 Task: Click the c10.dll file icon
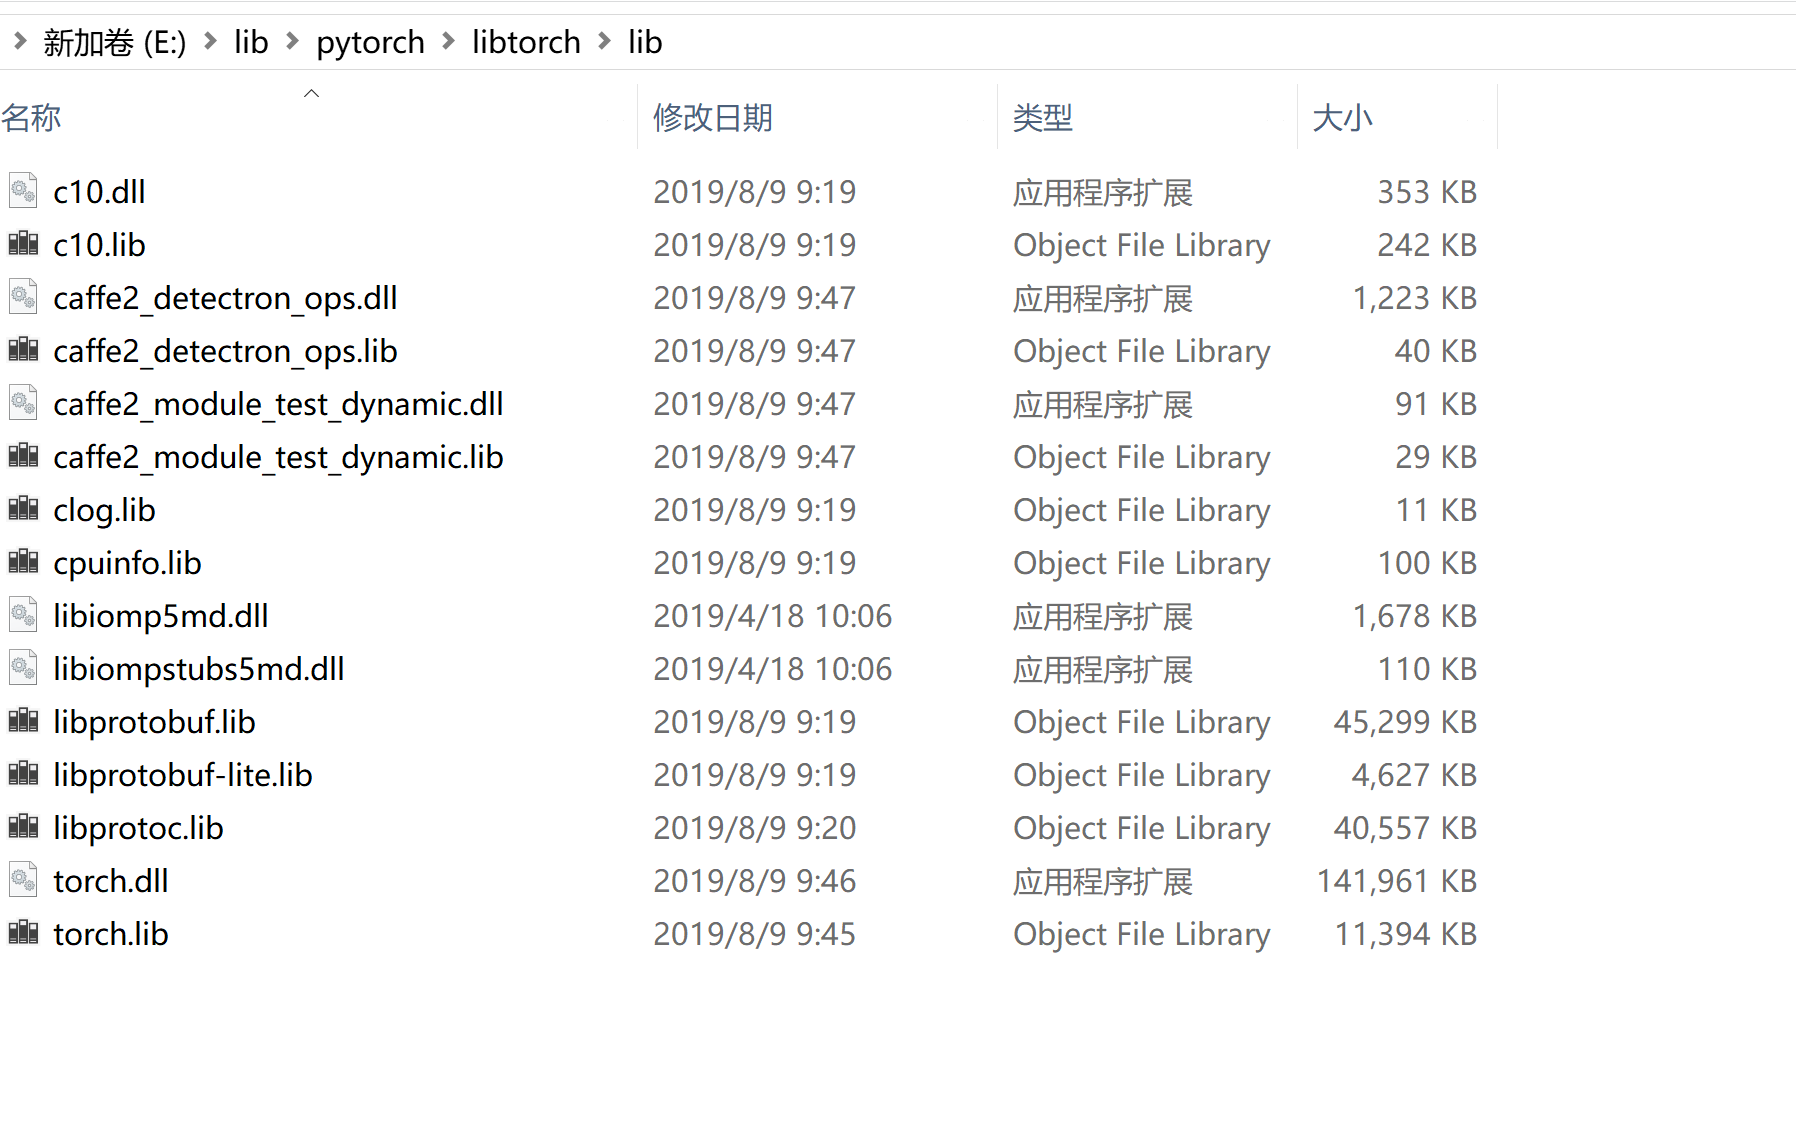pos(23,190)
